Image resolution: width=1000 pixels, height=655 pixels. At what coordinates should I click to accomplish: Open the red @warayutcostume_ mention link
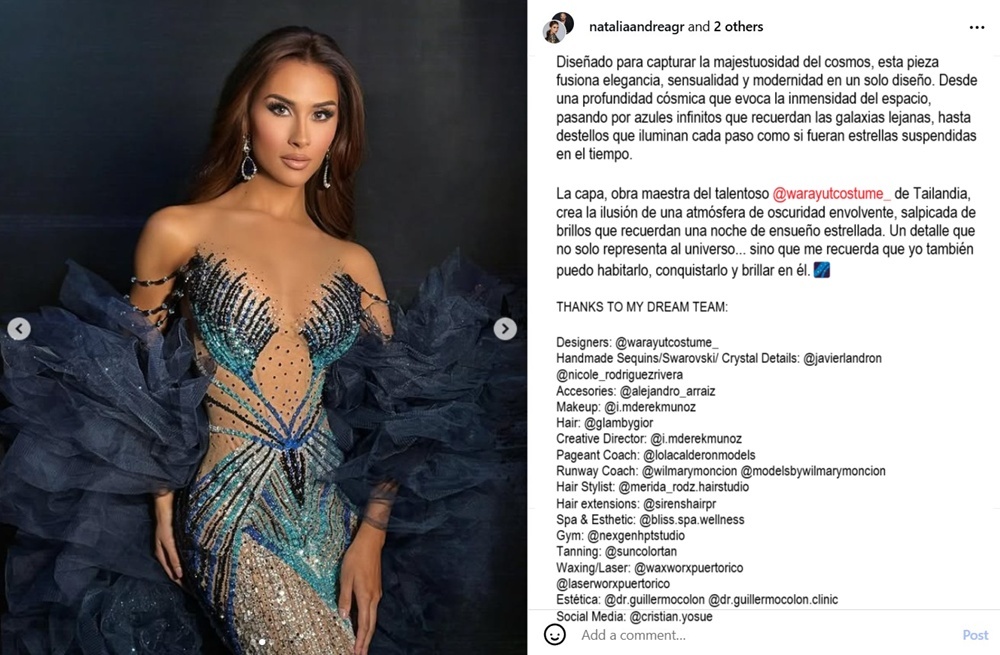pos(831,193)
